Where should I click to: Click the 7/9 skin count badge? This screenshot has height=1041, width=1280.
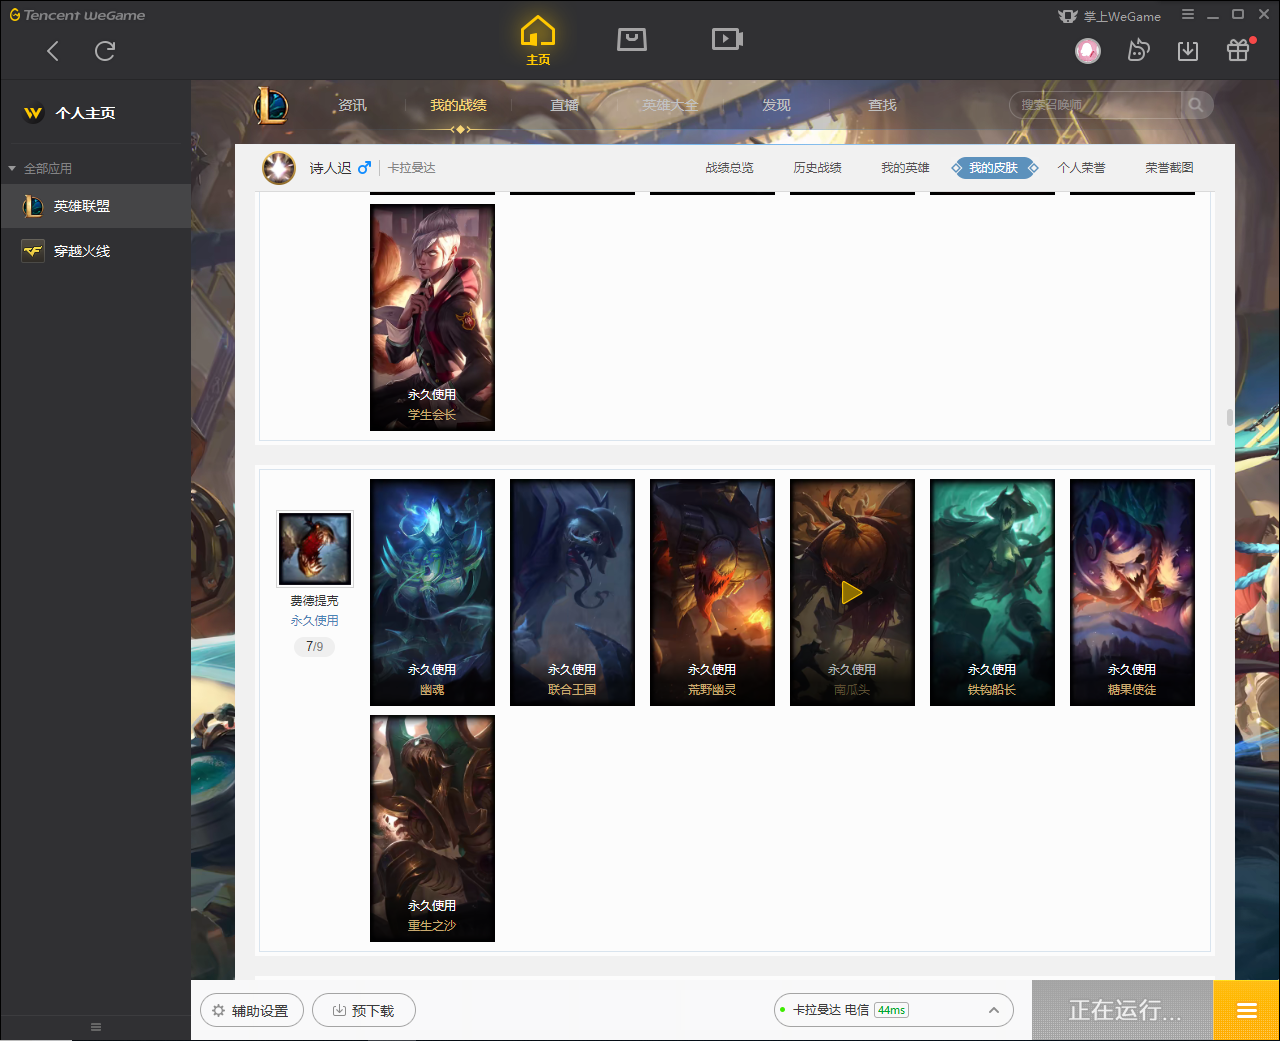click(x=314, y=647)
